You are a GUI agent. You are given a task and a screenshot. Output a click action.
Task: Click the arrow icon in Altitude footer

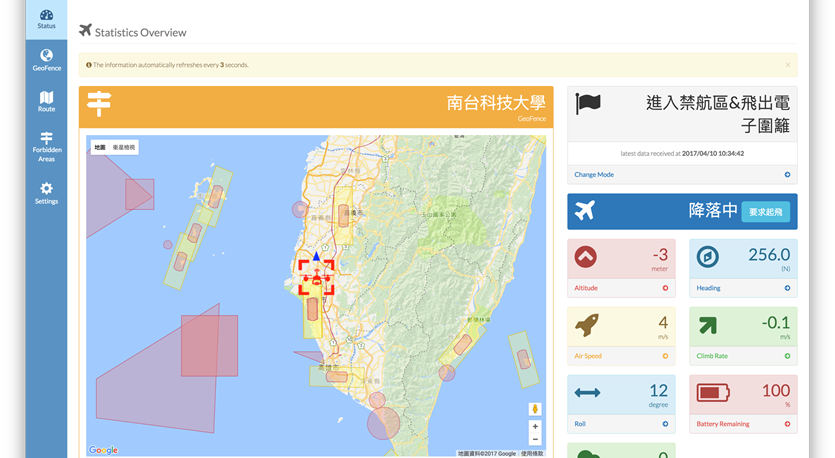[x=665, y=288]
